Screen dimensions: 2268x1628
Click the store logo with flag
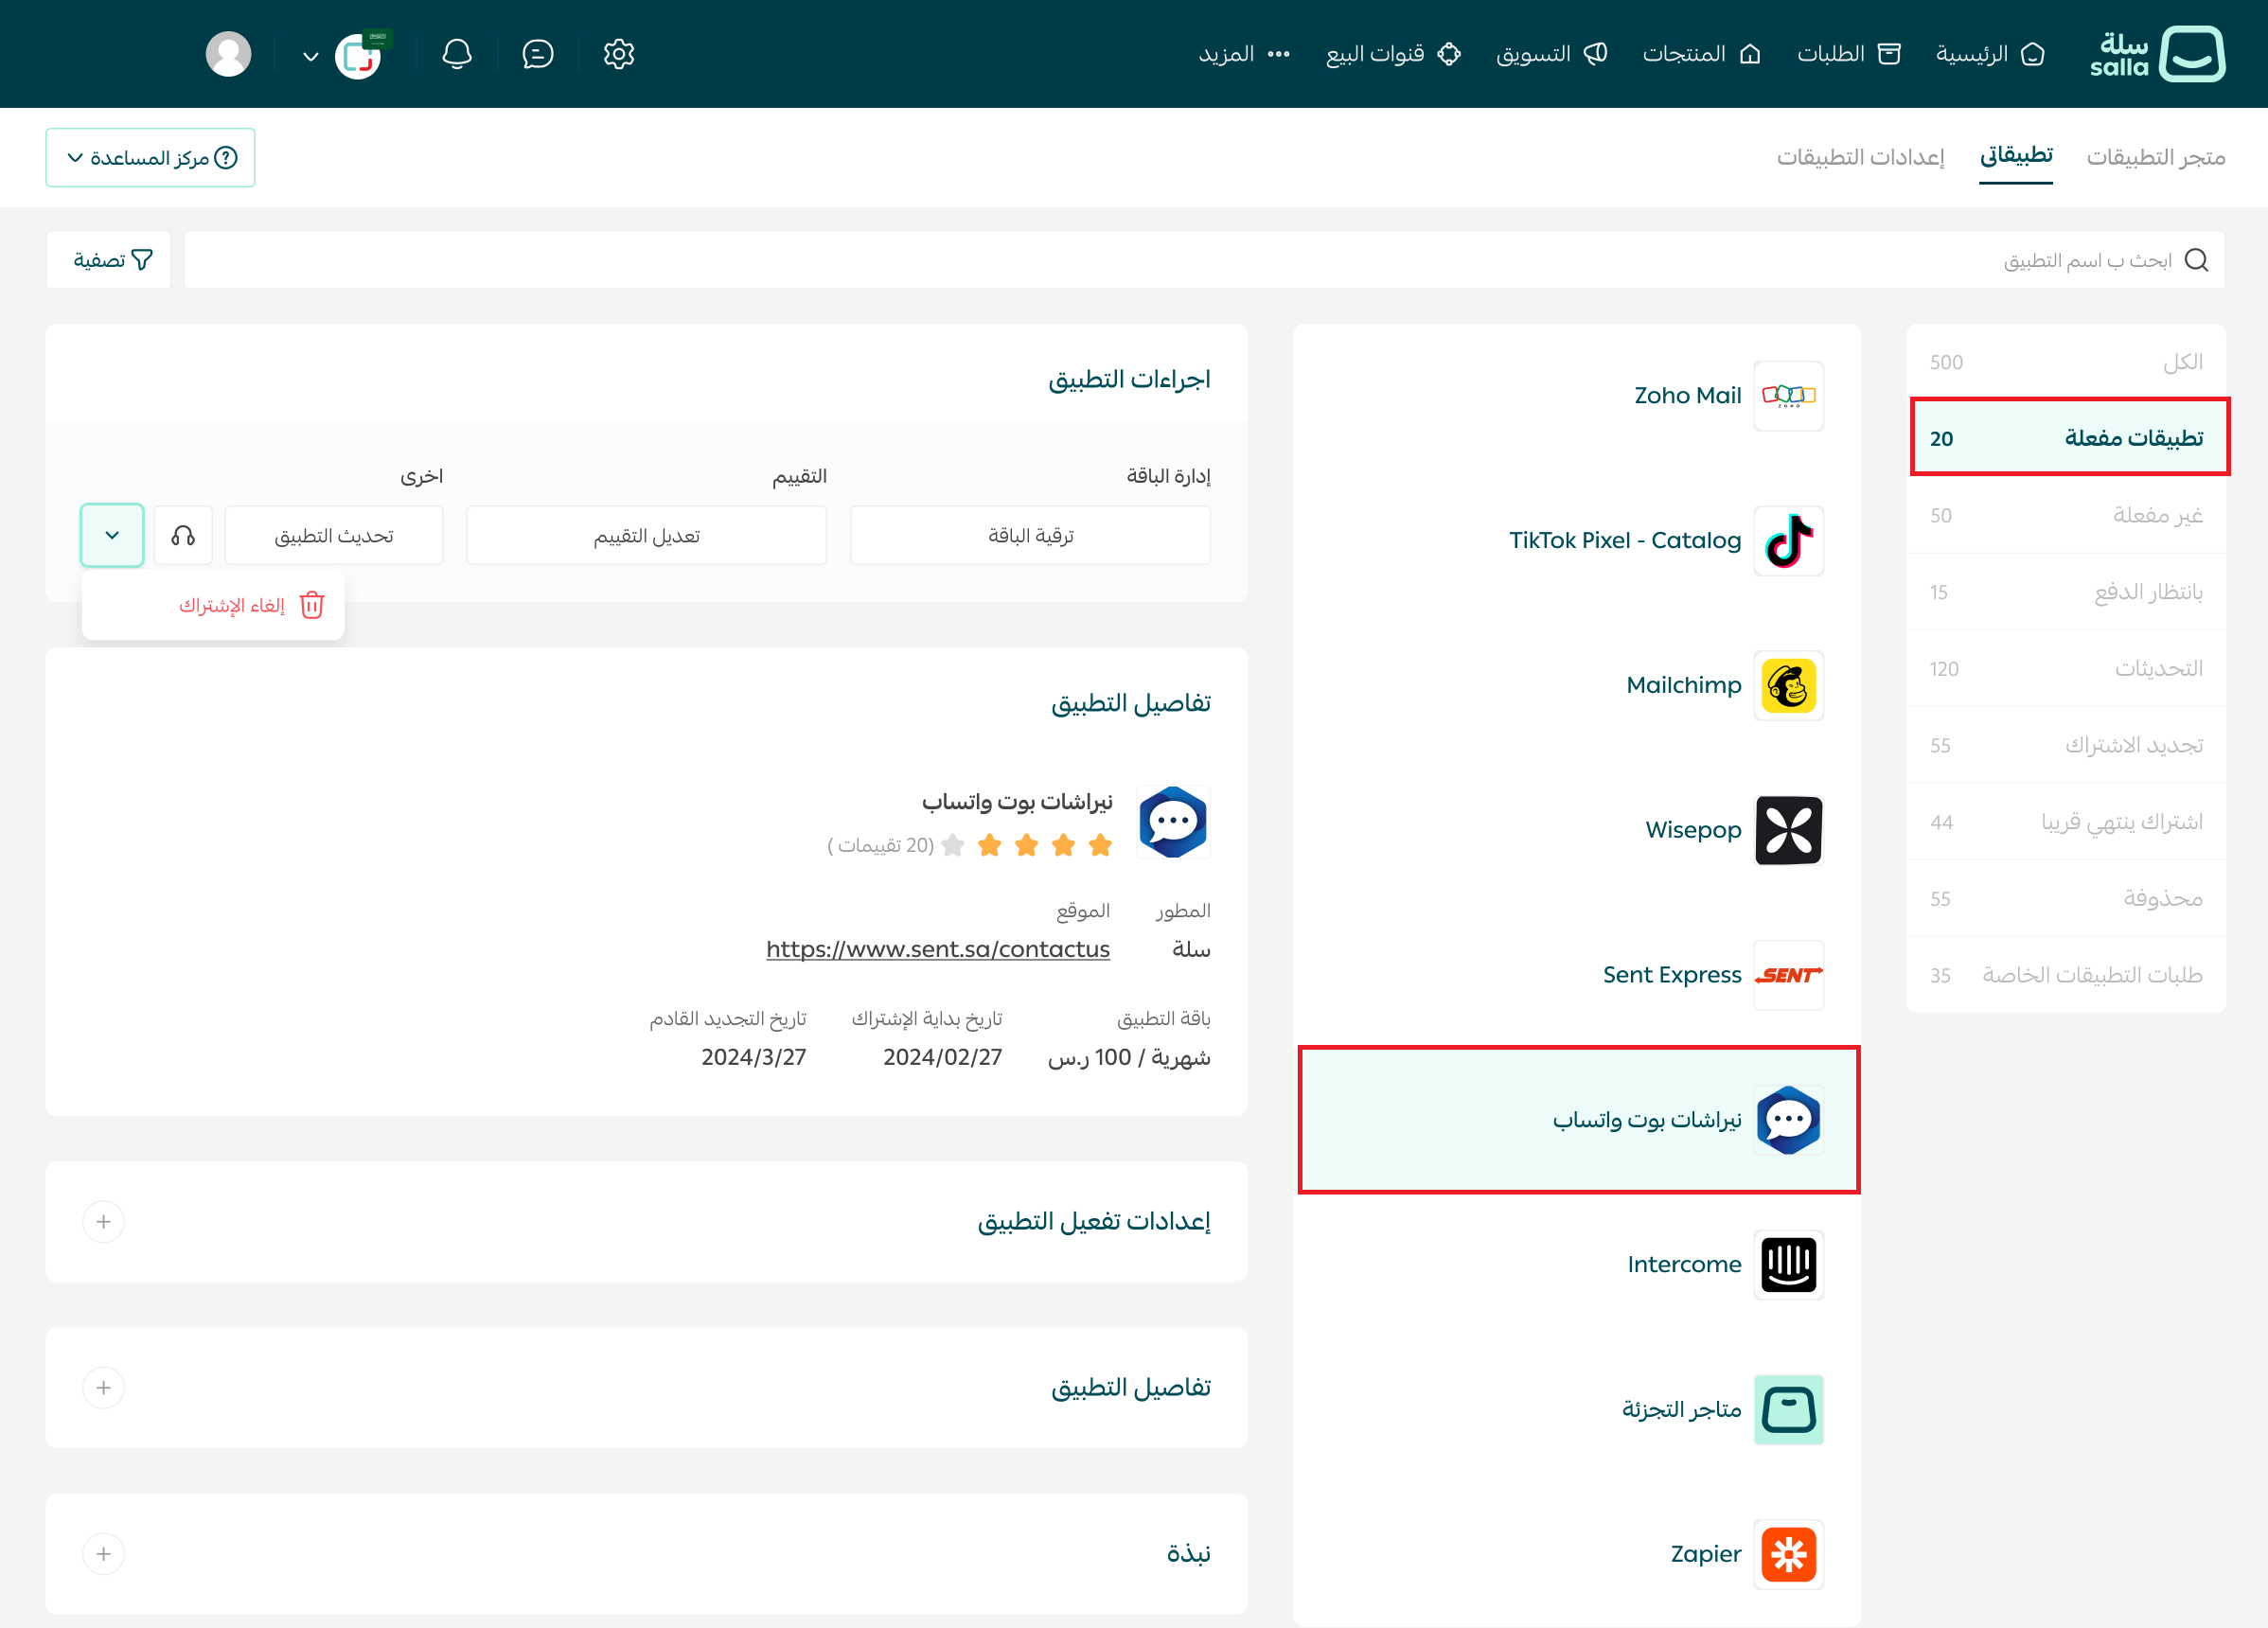(360, 55)
